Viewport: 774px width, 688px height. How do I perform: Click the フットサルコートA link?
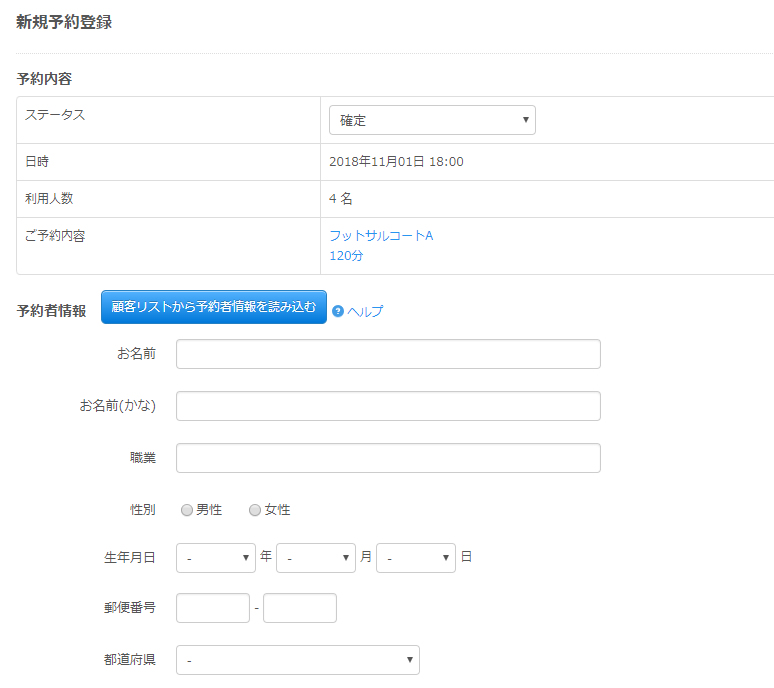pos(381,236)
